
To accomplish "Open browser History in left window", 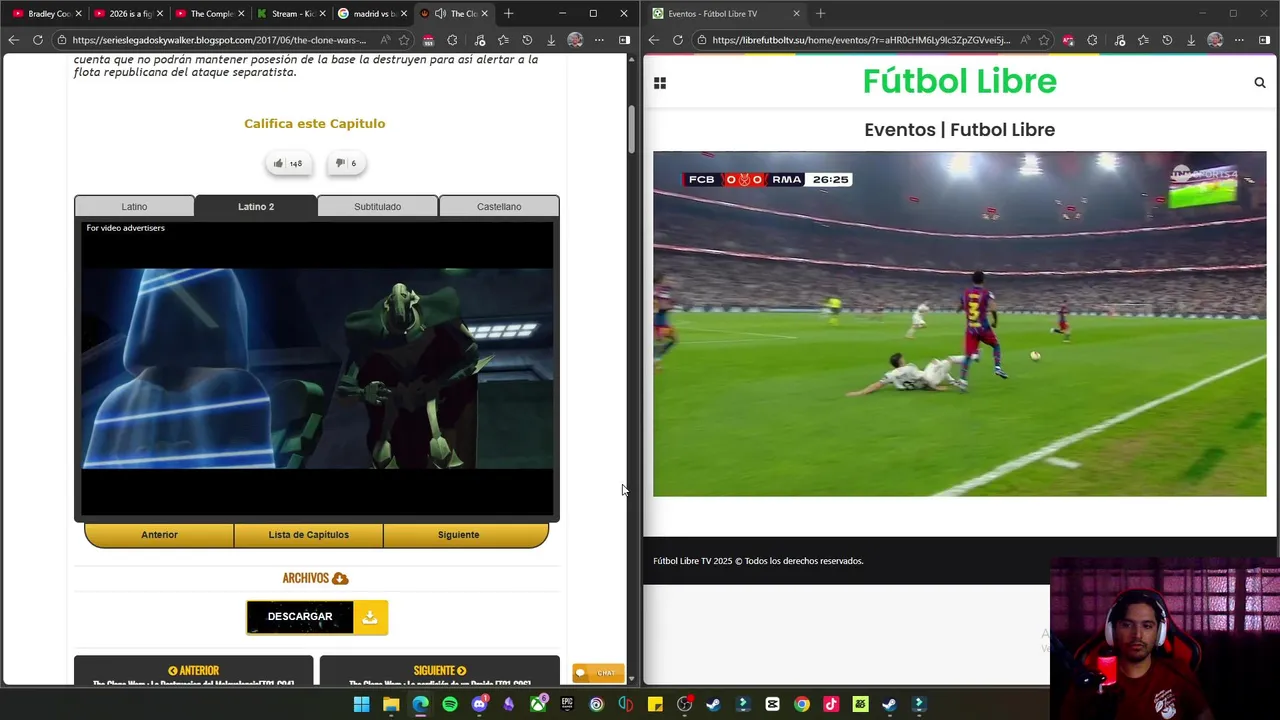I will coord(527,40).
